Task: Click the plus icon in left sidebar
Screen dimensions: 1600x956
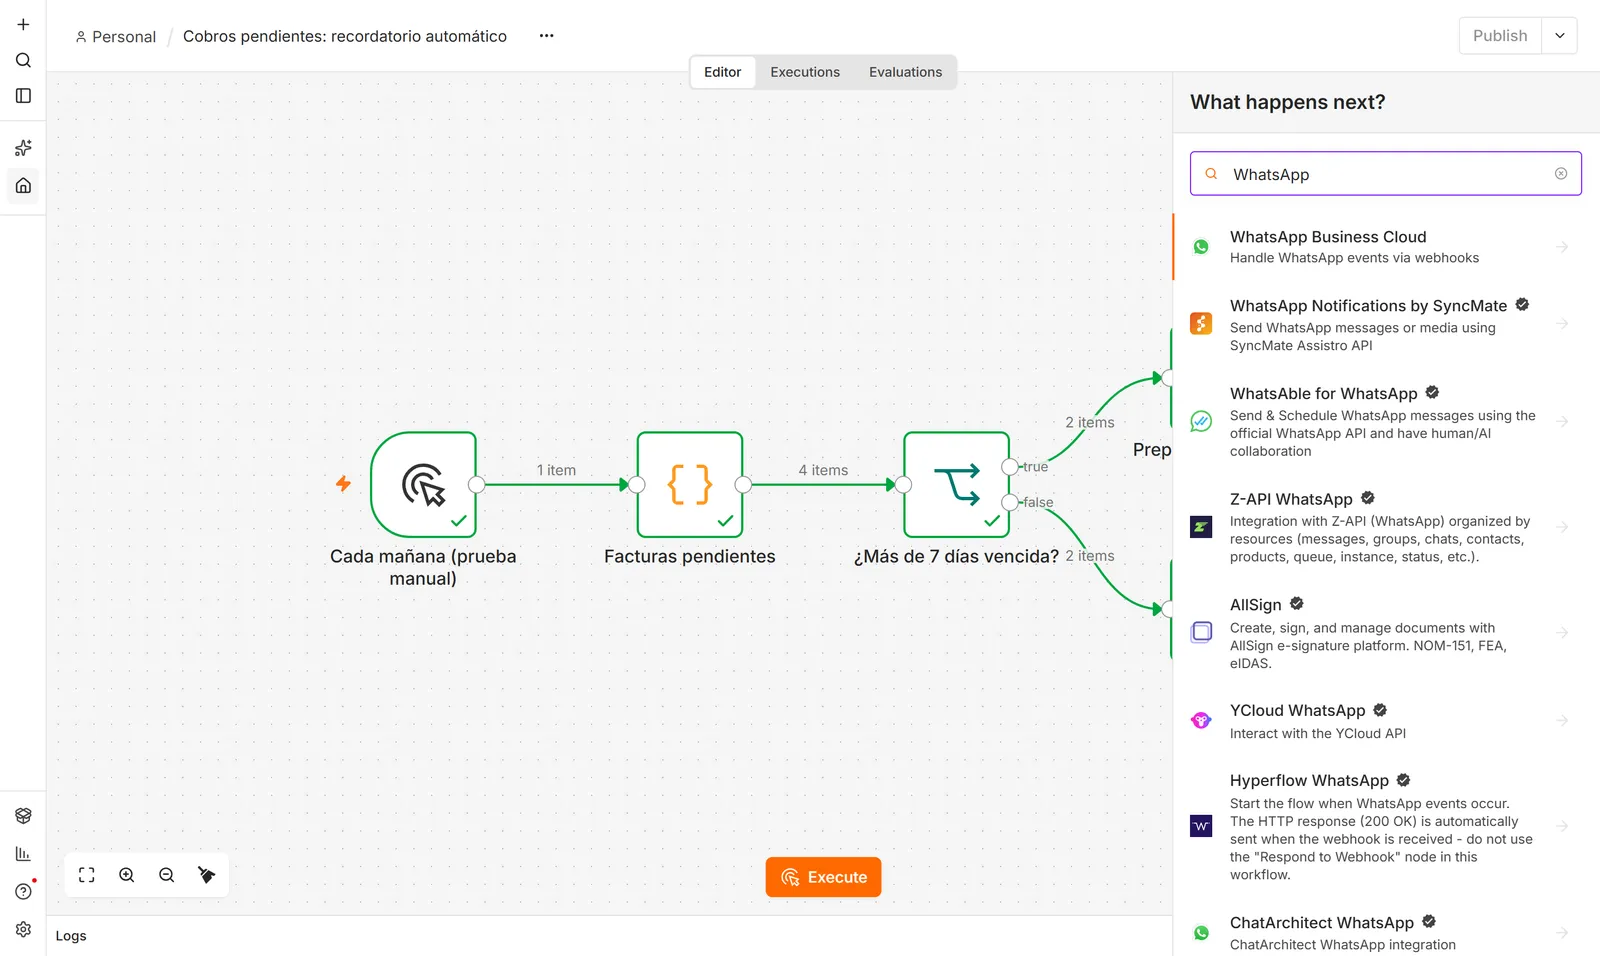Action: tap(23, 24)
